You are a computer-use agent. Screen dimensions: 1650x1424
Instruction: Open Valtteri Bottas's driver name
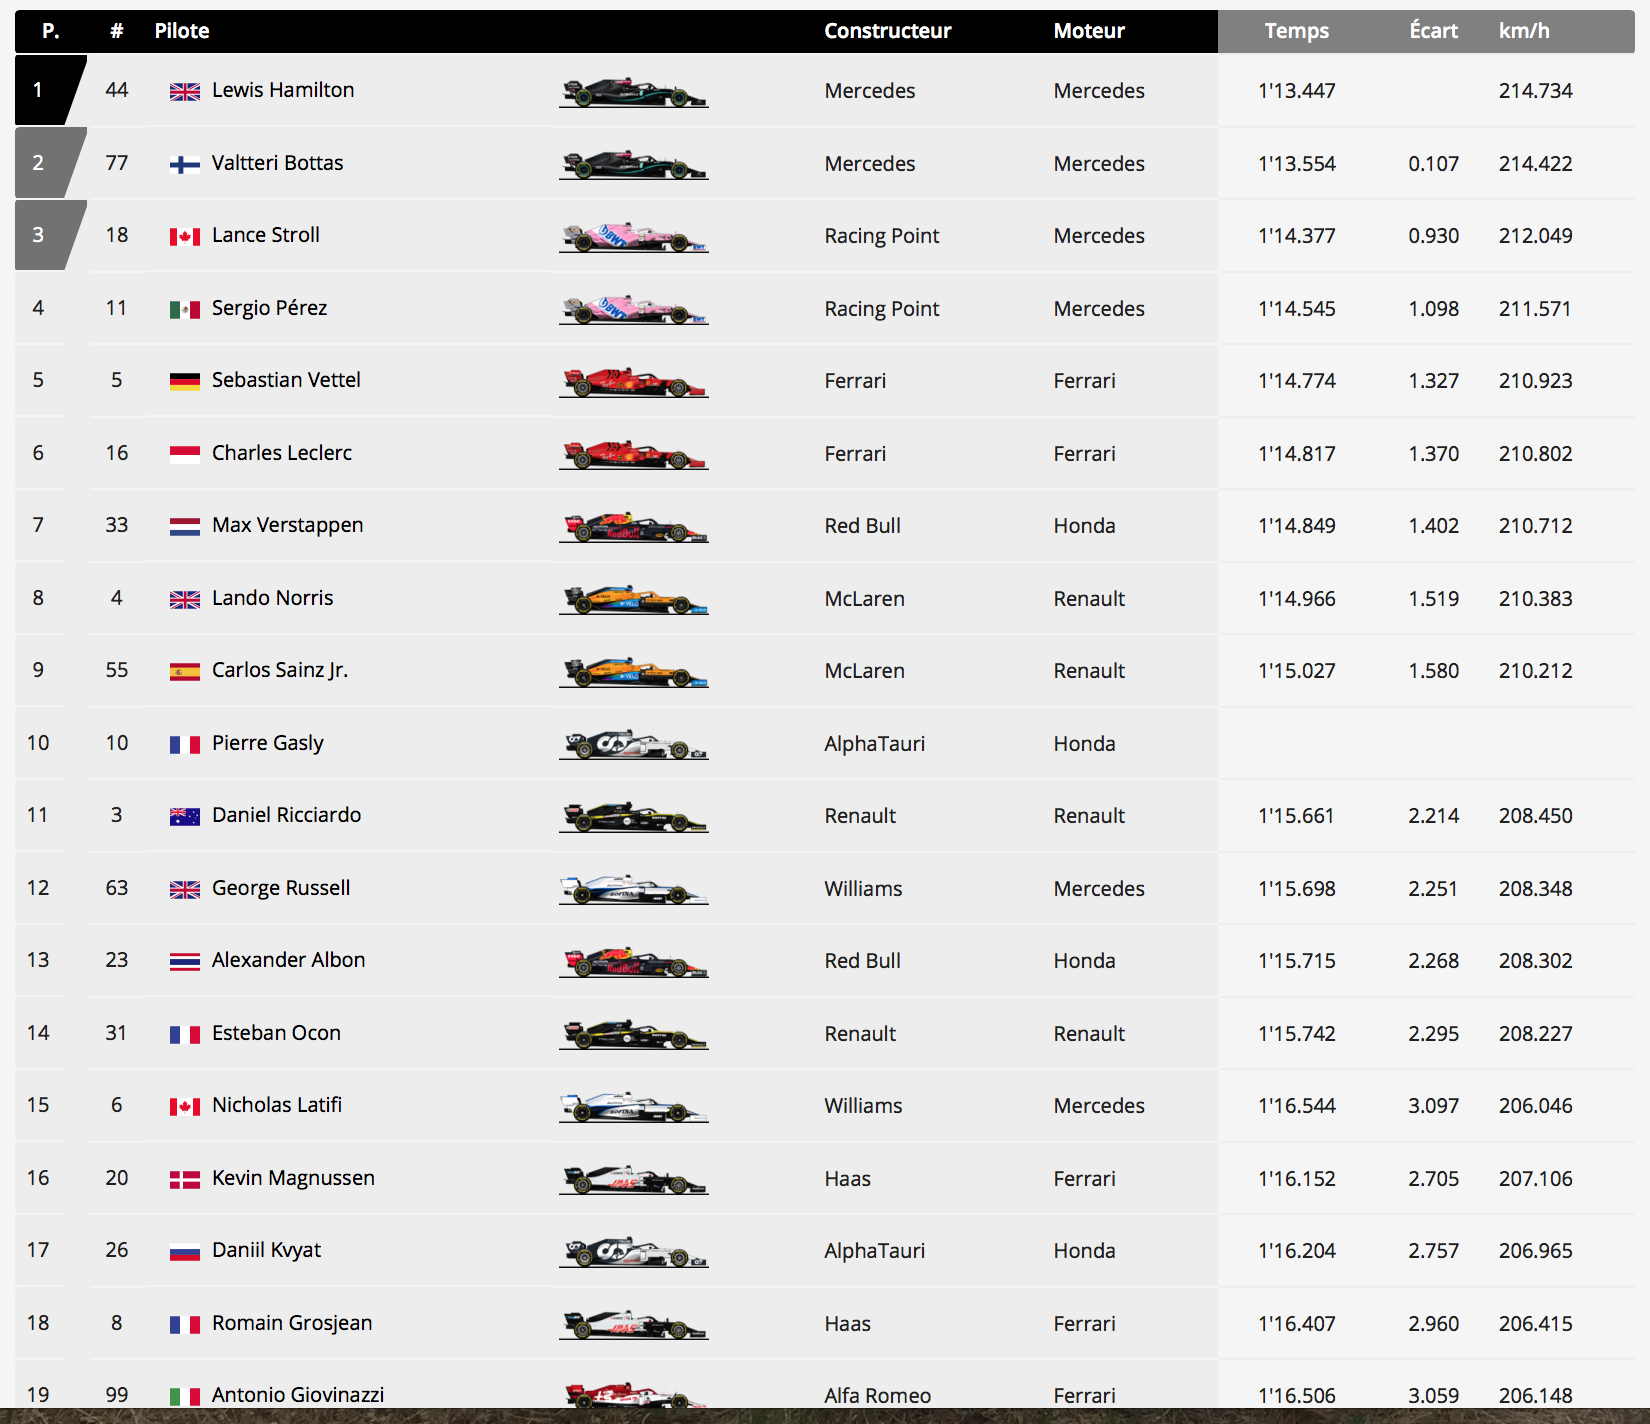[x=277, y=163]
